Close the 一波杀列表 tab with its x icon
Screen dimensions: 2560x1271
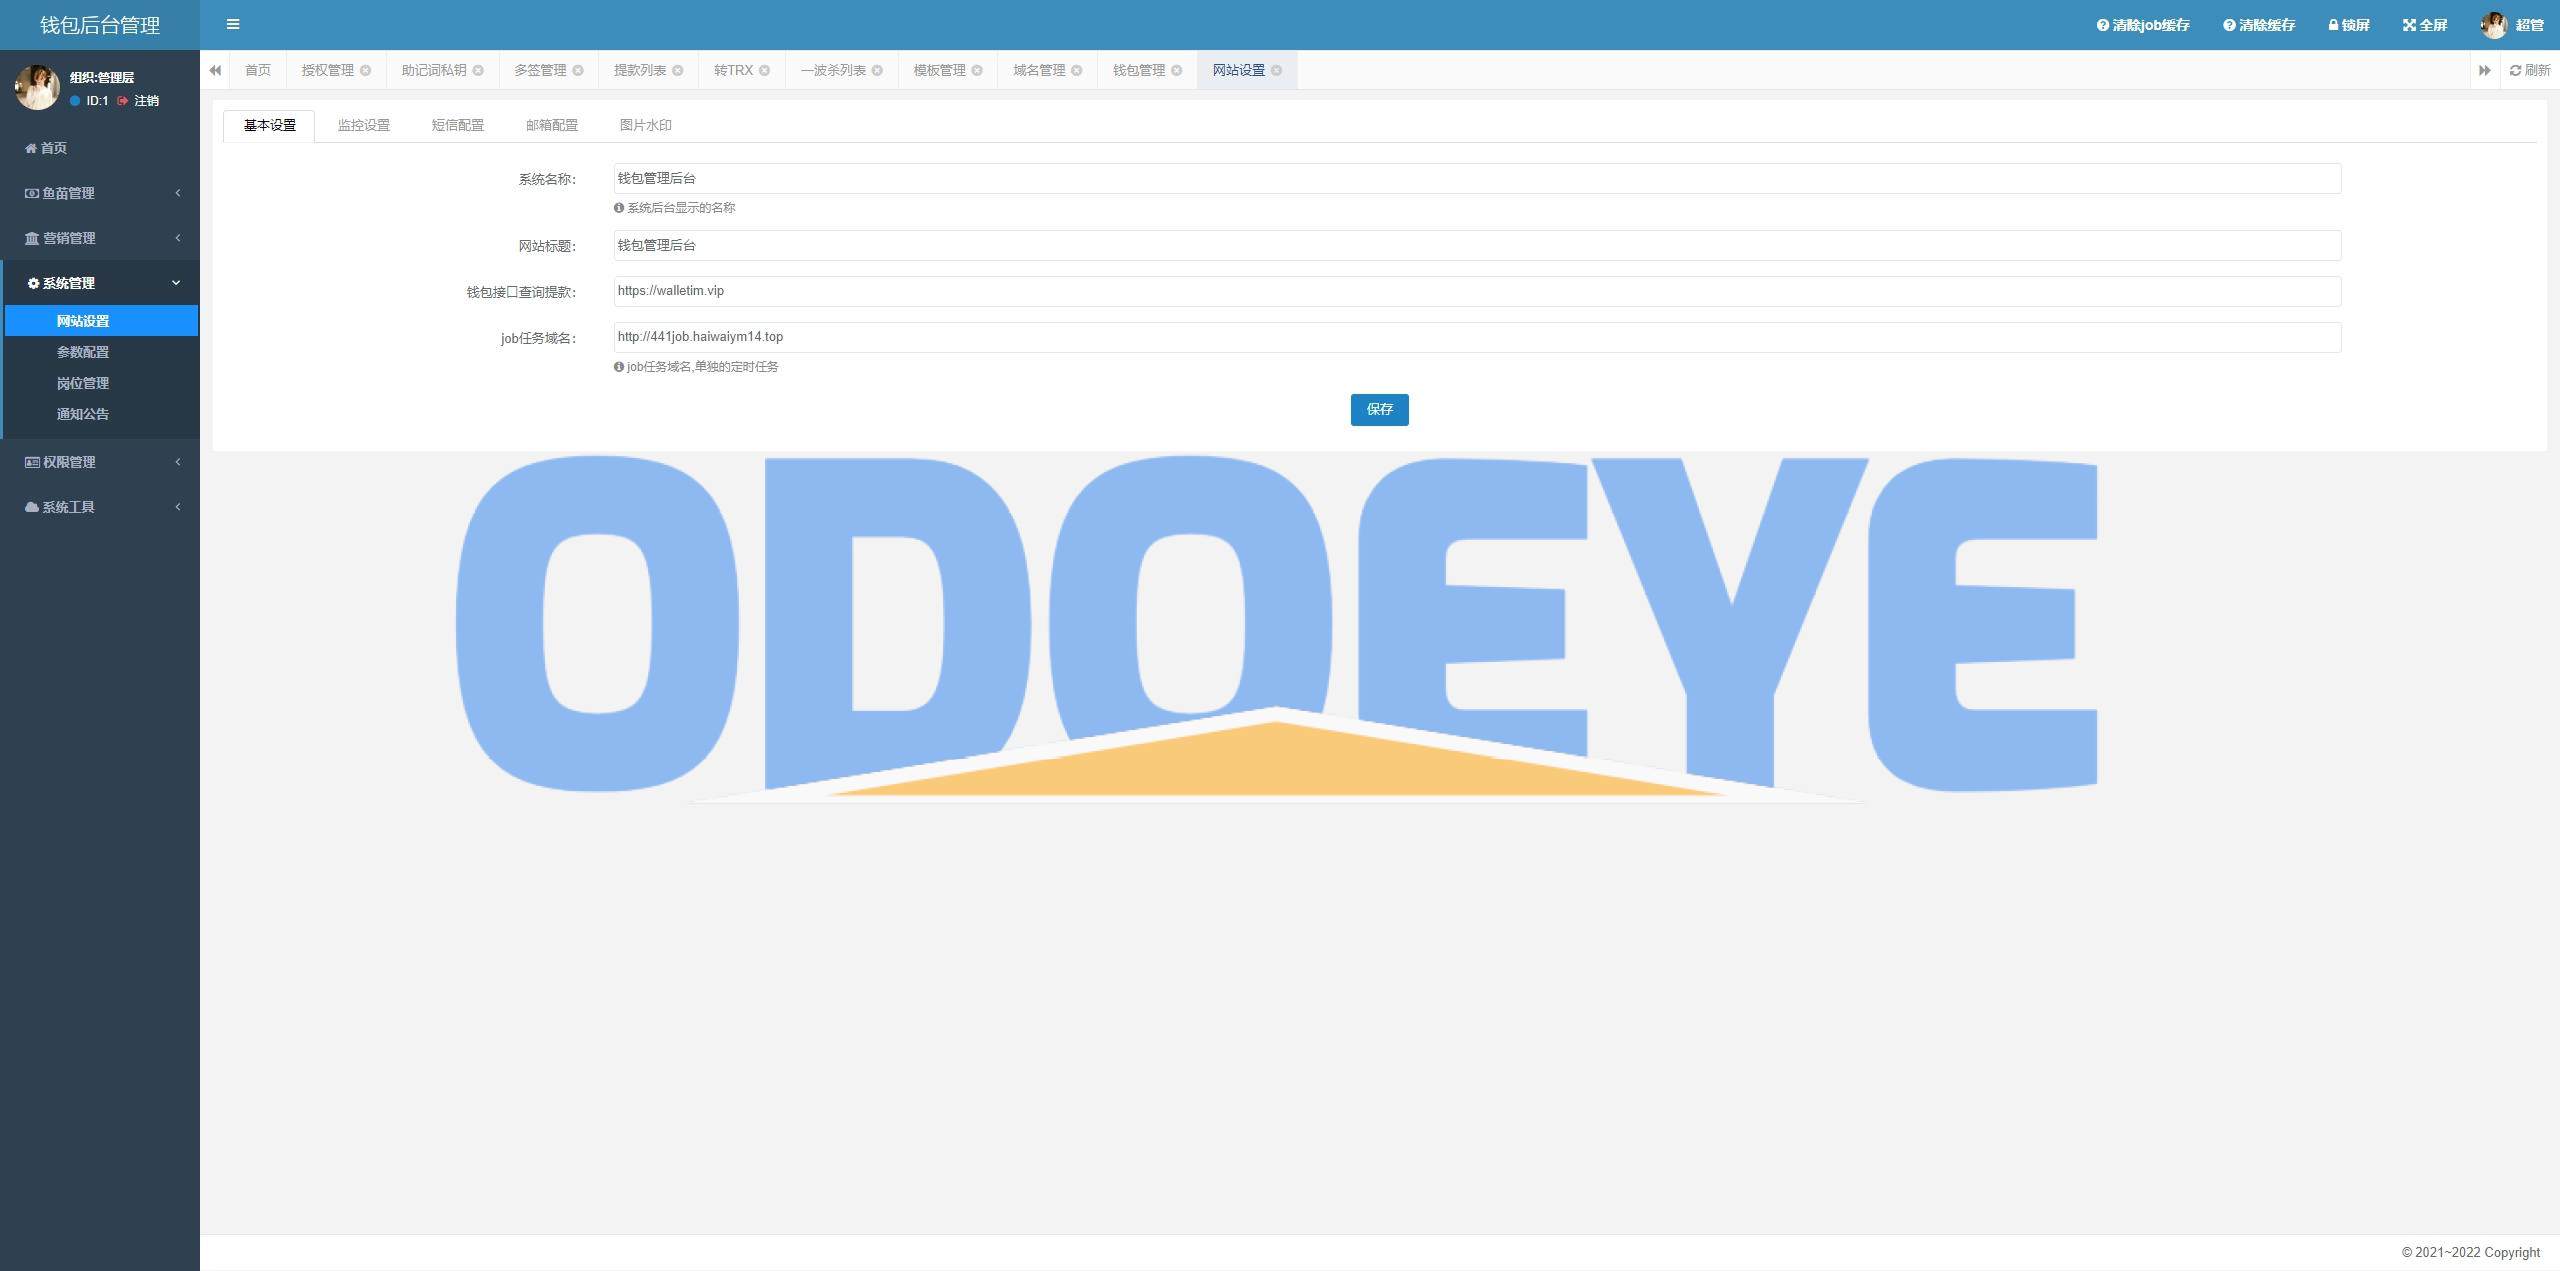[x=877, y=70]
